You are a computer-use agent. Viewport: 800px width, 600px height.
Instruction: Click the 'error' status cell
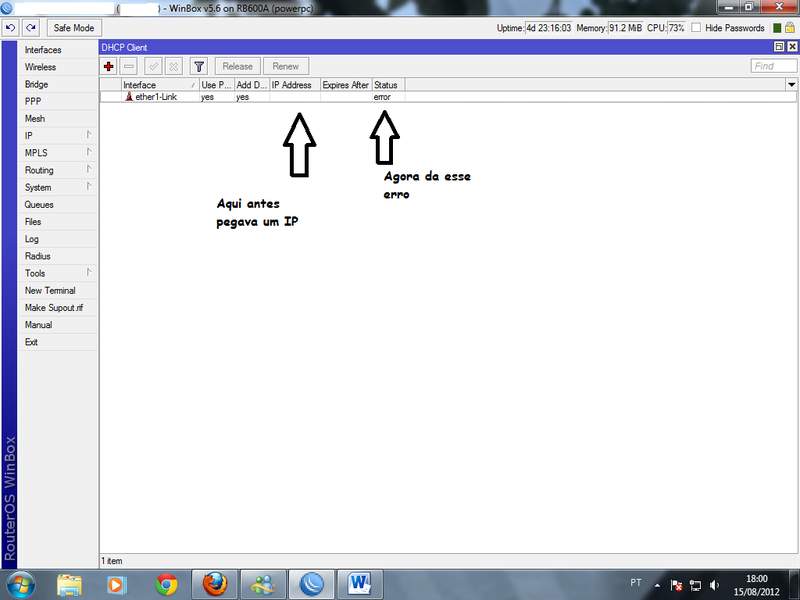pyautogui.click(x=382, y=96)
